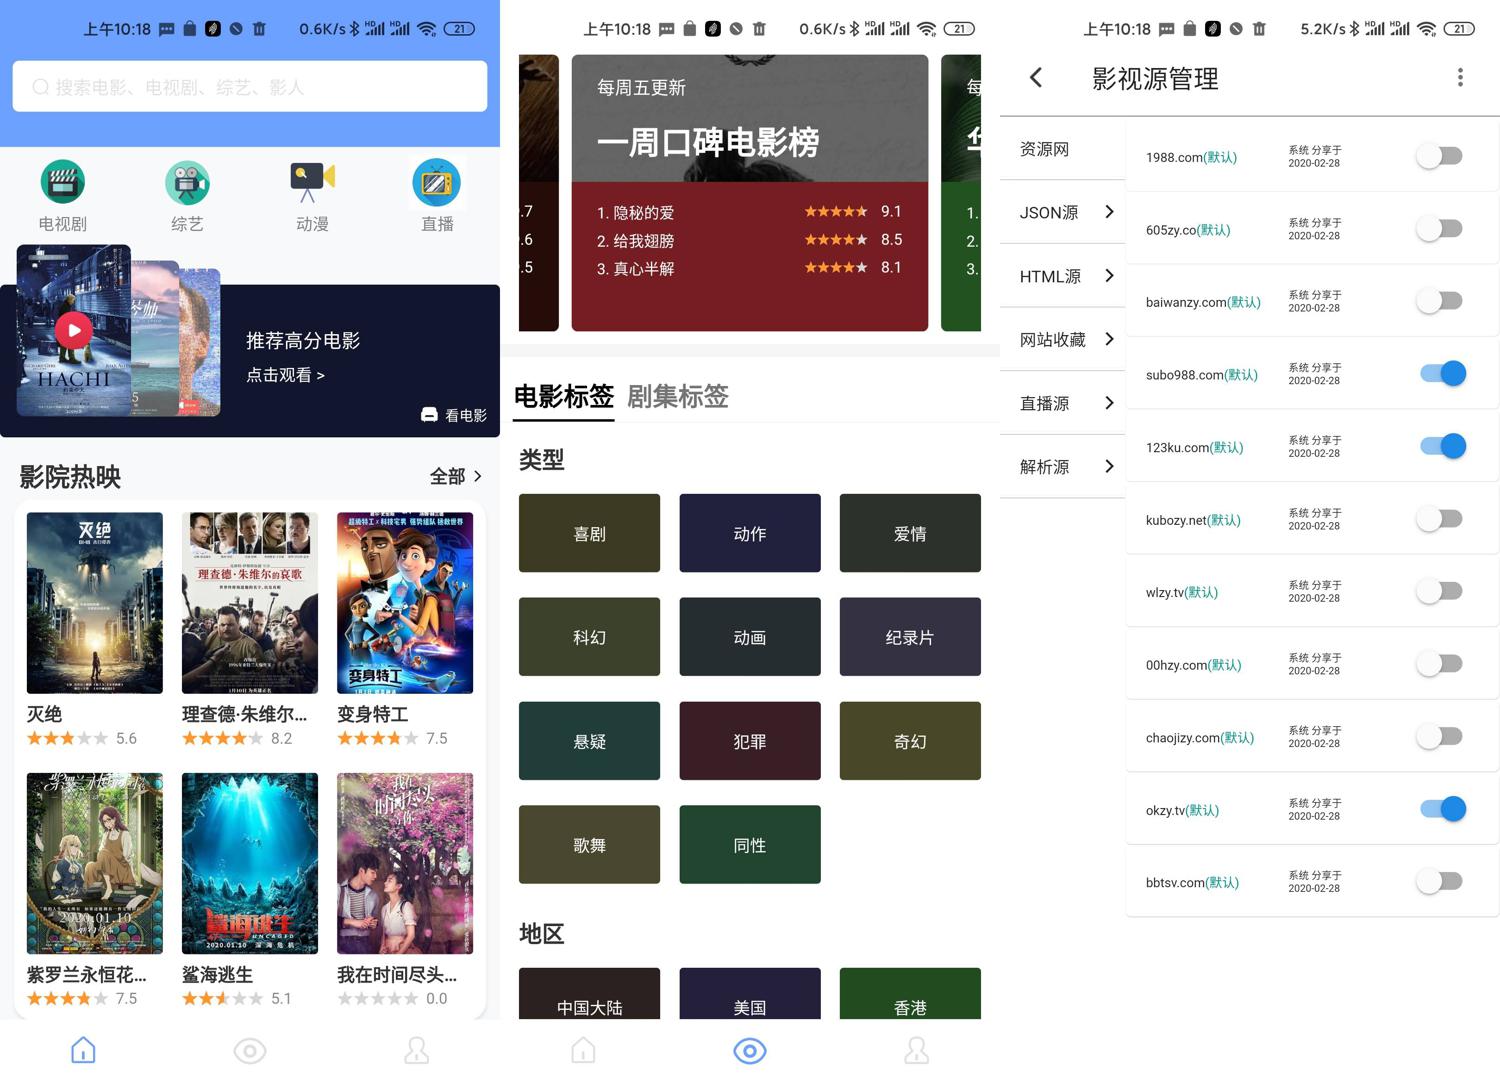
Task: Switch to the 剧集标签 tab
Action: [677, 397]
